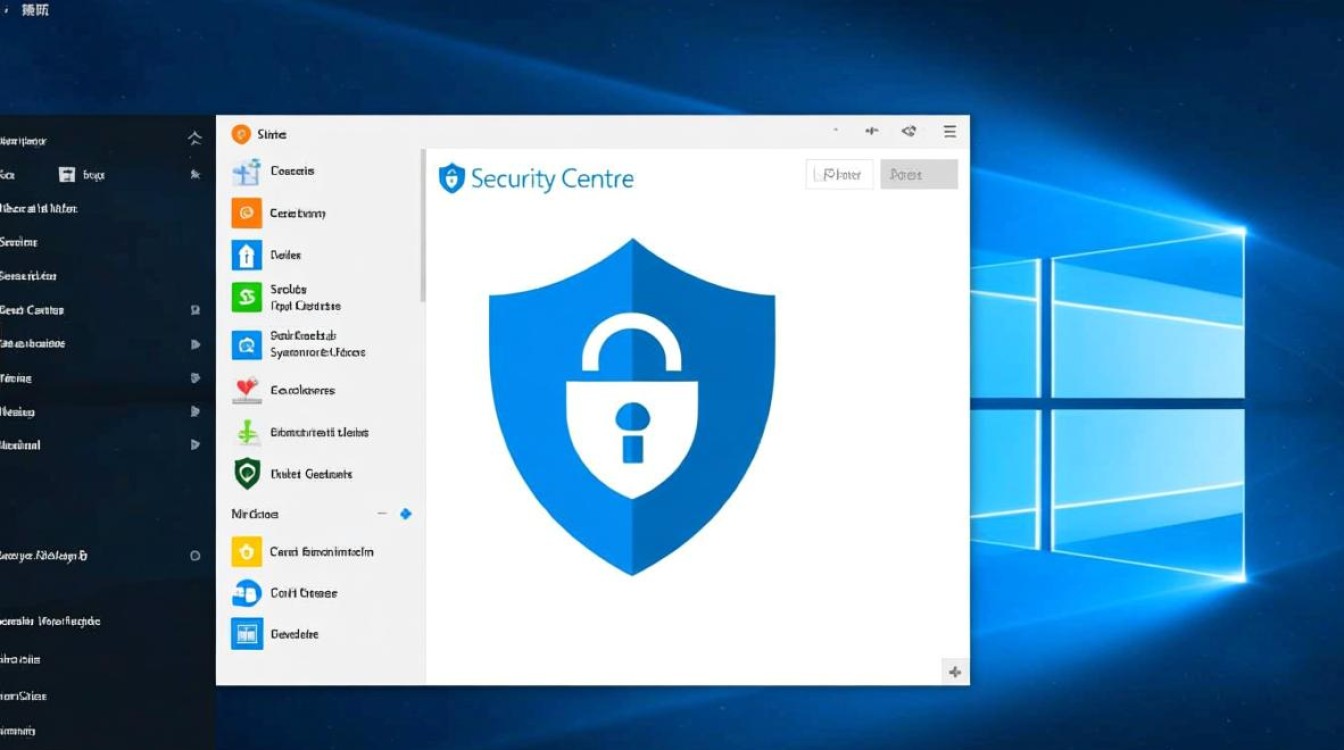Select the dark green shield sidebar icon

[246, 473]
